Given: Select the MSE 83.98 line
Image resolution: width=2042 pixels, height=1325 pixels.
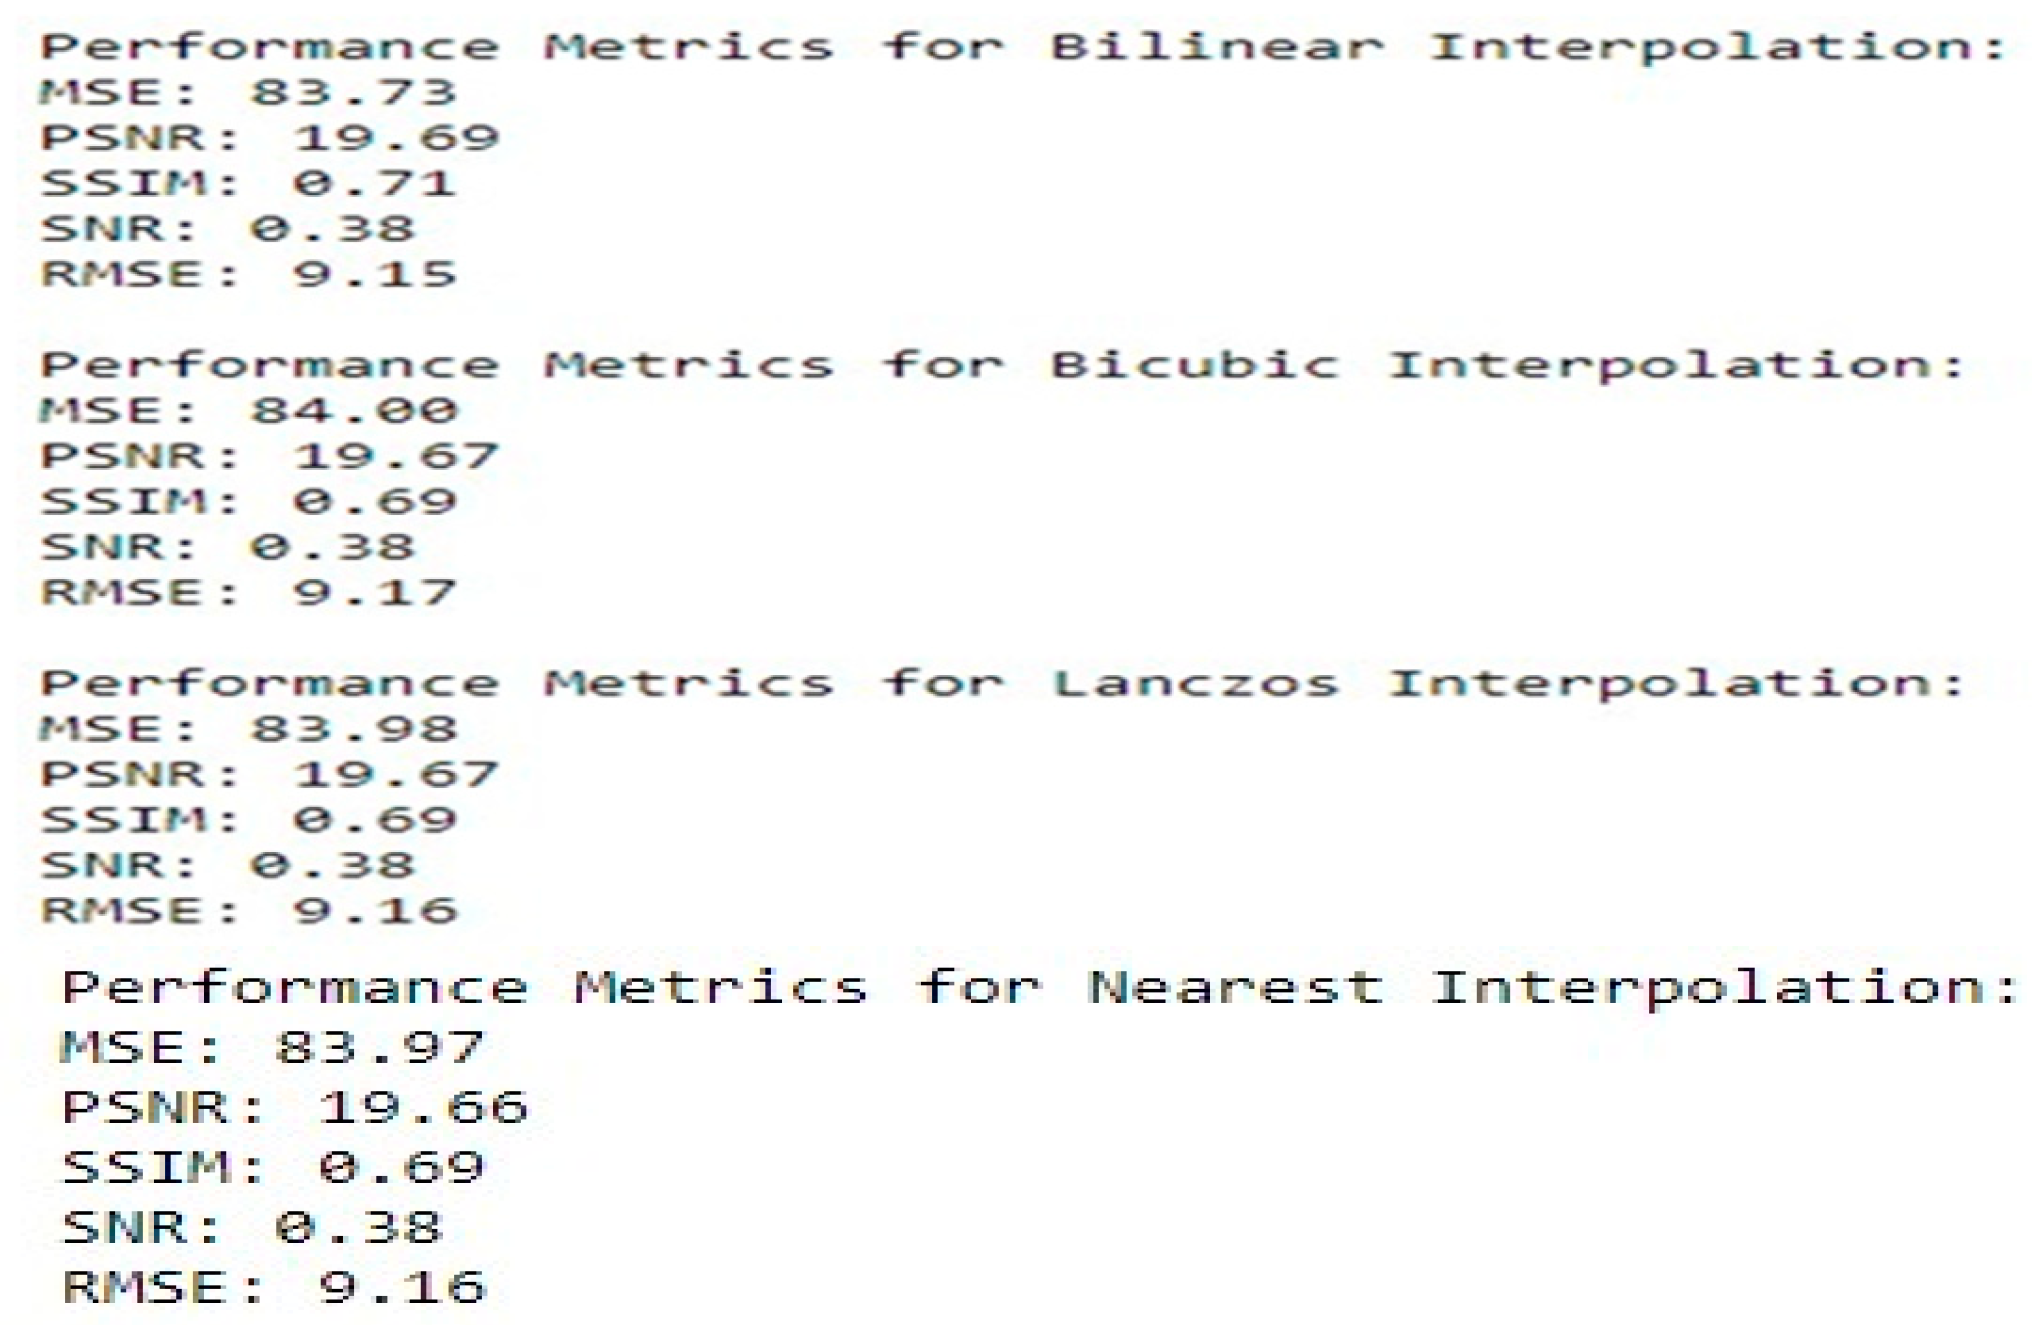Looking at the screenshot, I should (x=248, y=728).
